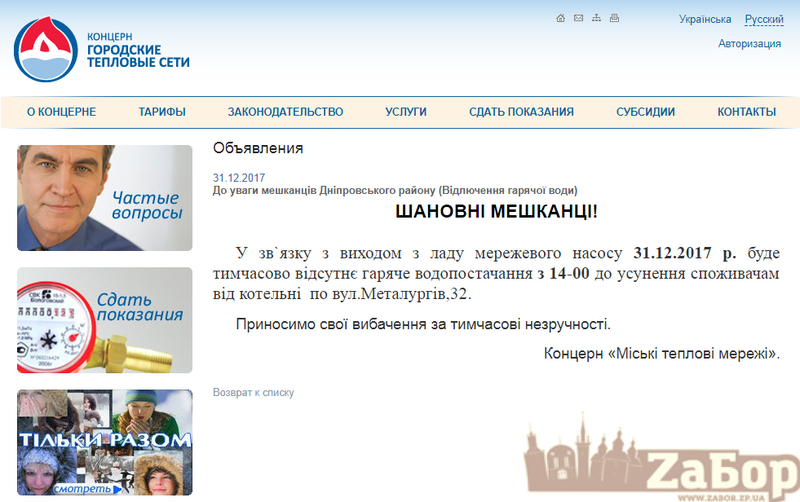Click the Объявления heading
The image size is (800, 502).
click(258, 148)
